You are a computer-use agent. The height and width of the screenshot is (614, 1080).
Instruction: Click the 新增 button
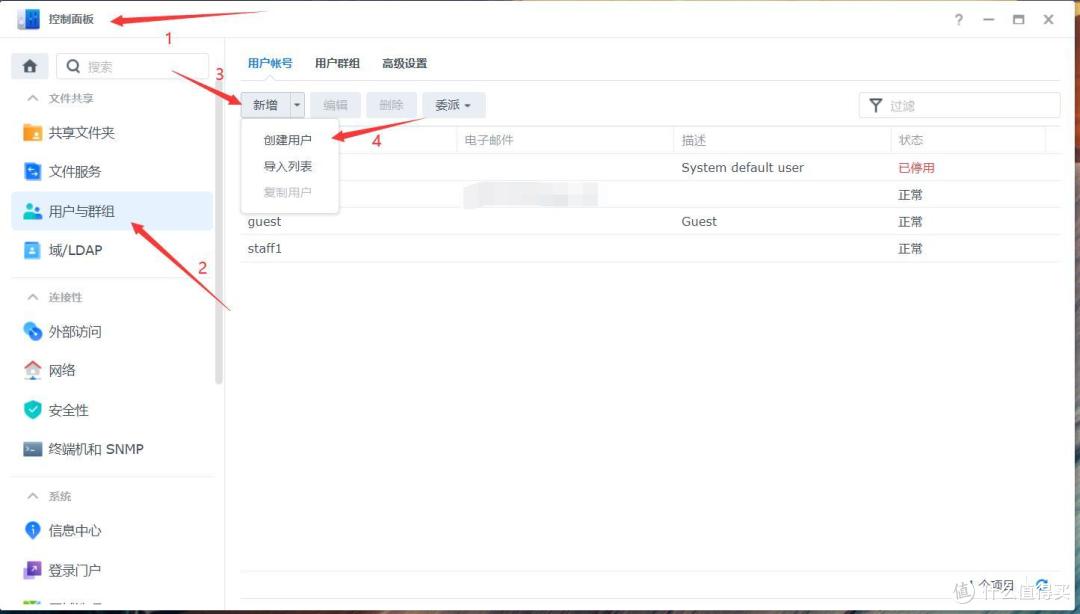click(x=265, y=105)
